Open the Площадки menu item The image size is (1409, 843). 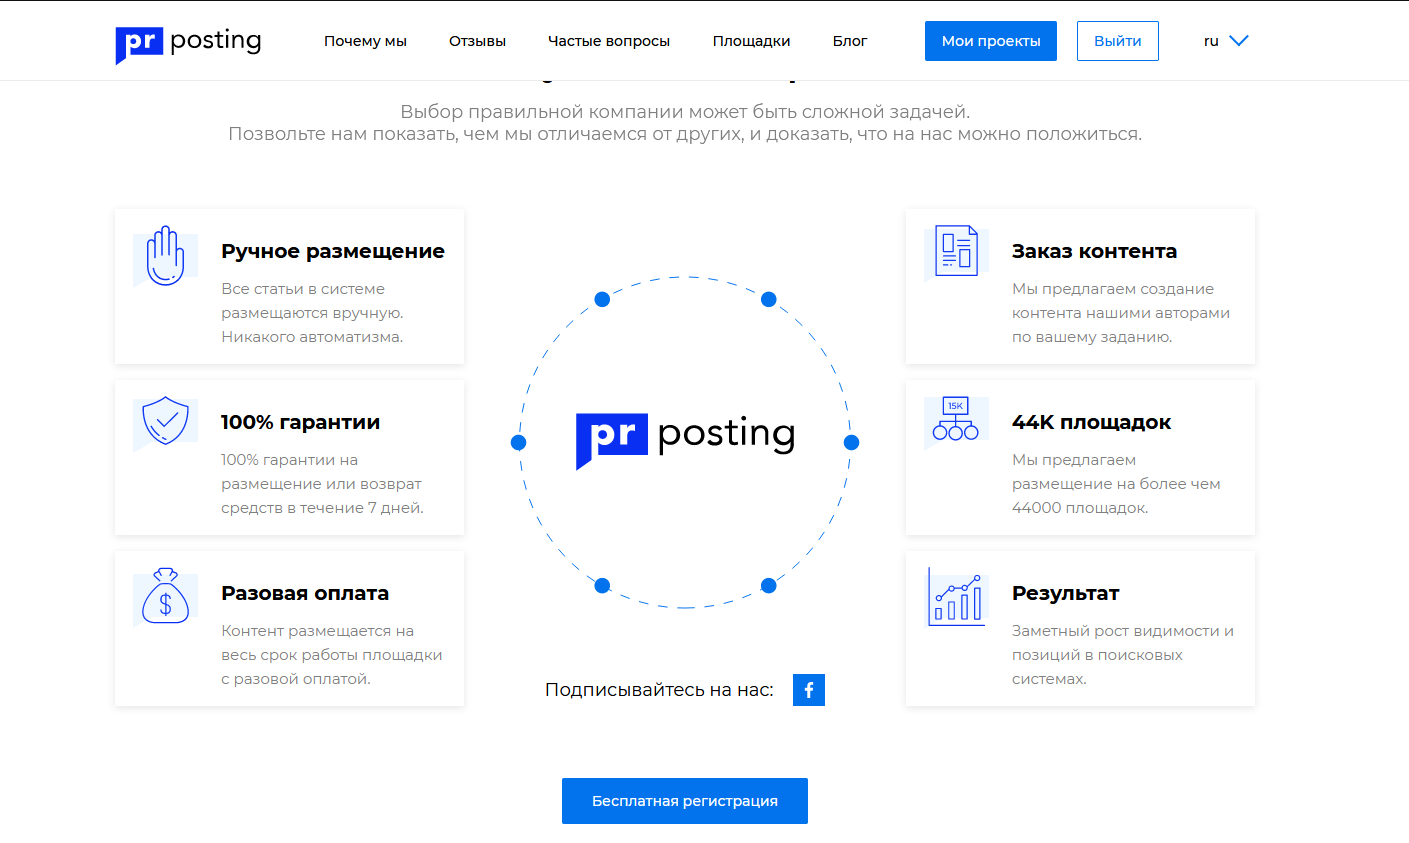751,41
